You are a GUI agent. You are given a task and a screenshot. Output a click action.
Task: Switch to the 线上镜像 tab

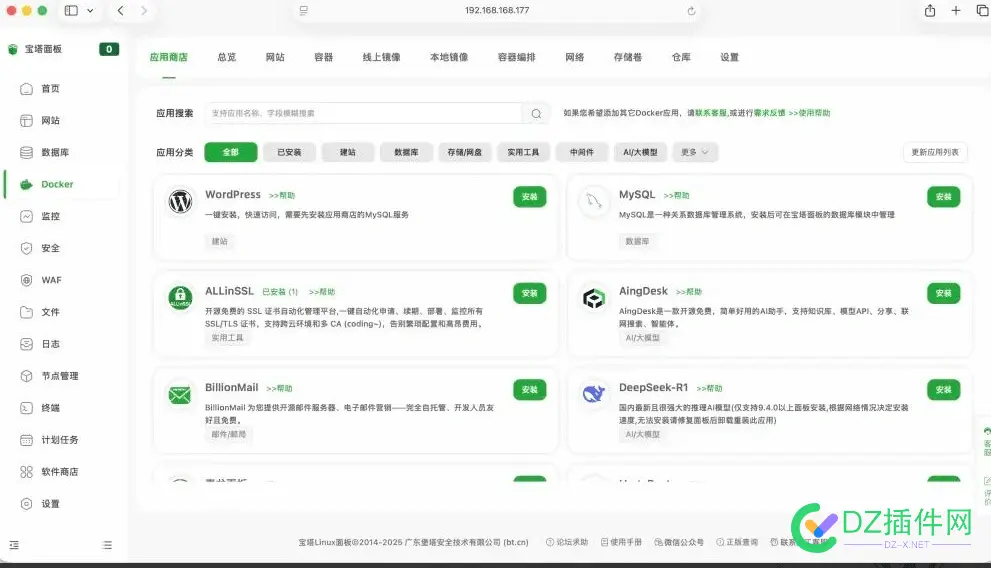pos(381,57)
